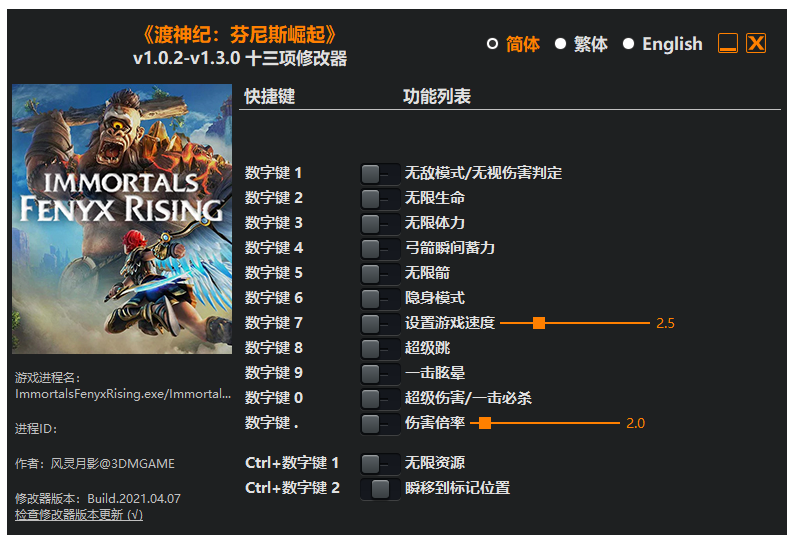The image size is (799, 535).
Task: Click 数字键 1 hotkey label
Action: point(274,173)
